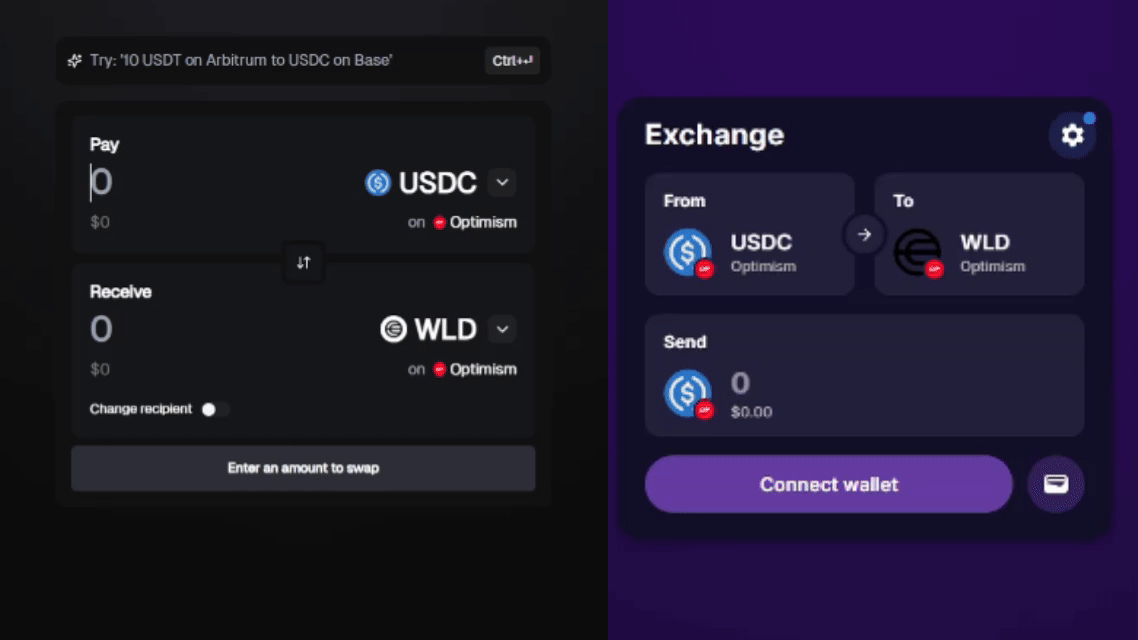Image resolution: width=1138 pixels, height=640 pixels.
Task: Click the WLD token icon in Receive
Action: coord(393,329)
